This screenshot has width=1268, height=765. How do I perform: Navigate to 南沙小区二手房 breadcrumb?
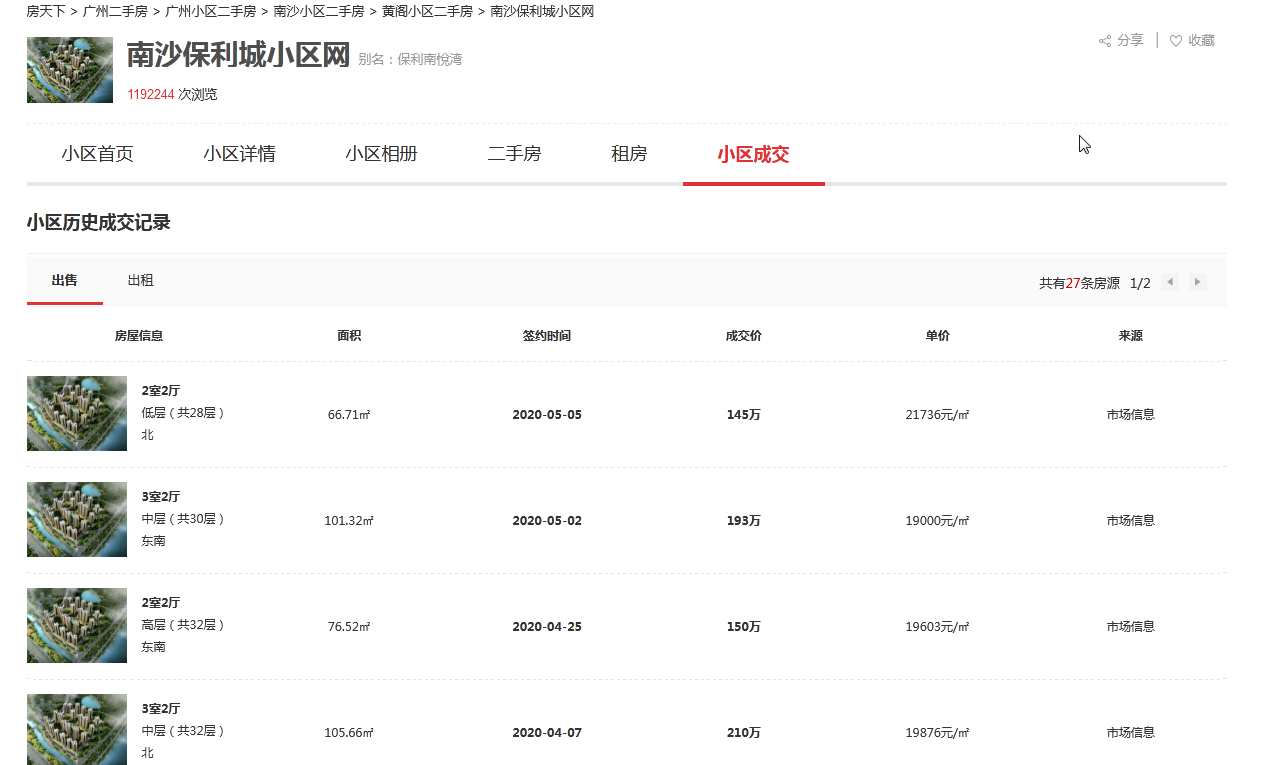(318, 12)
